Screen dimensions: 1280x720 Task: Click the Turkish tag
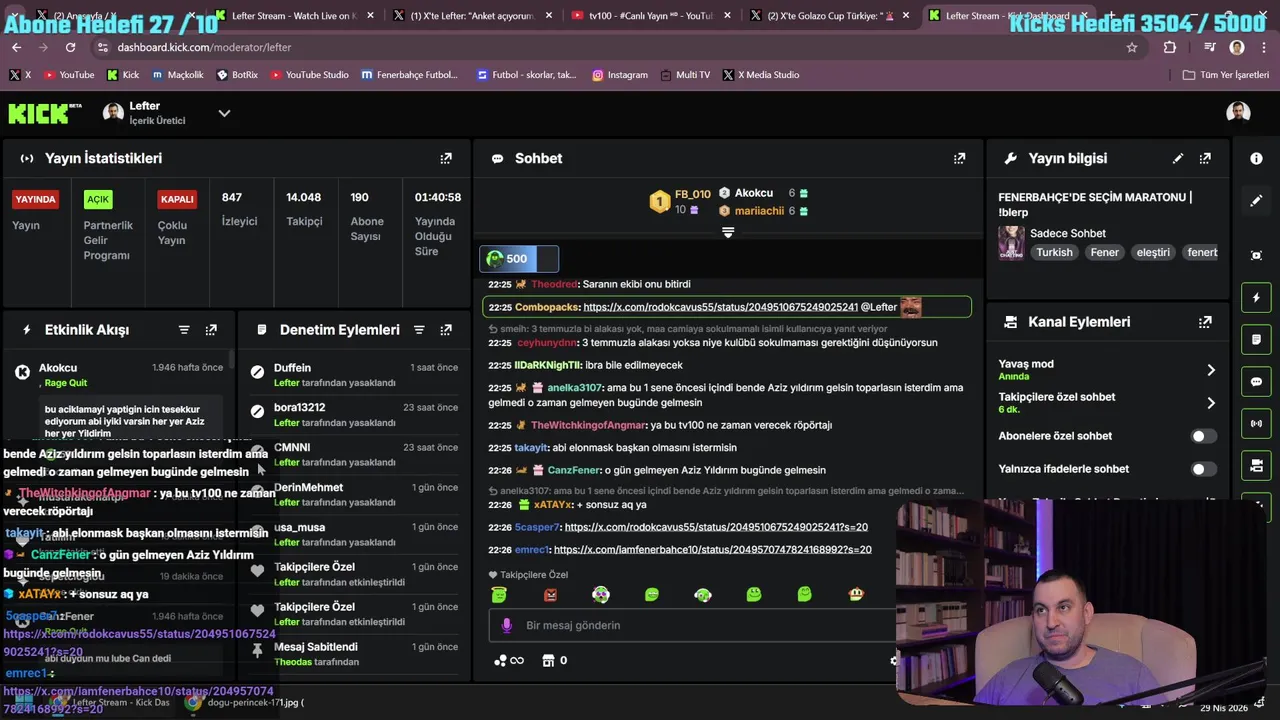[x=1054, y=253]
